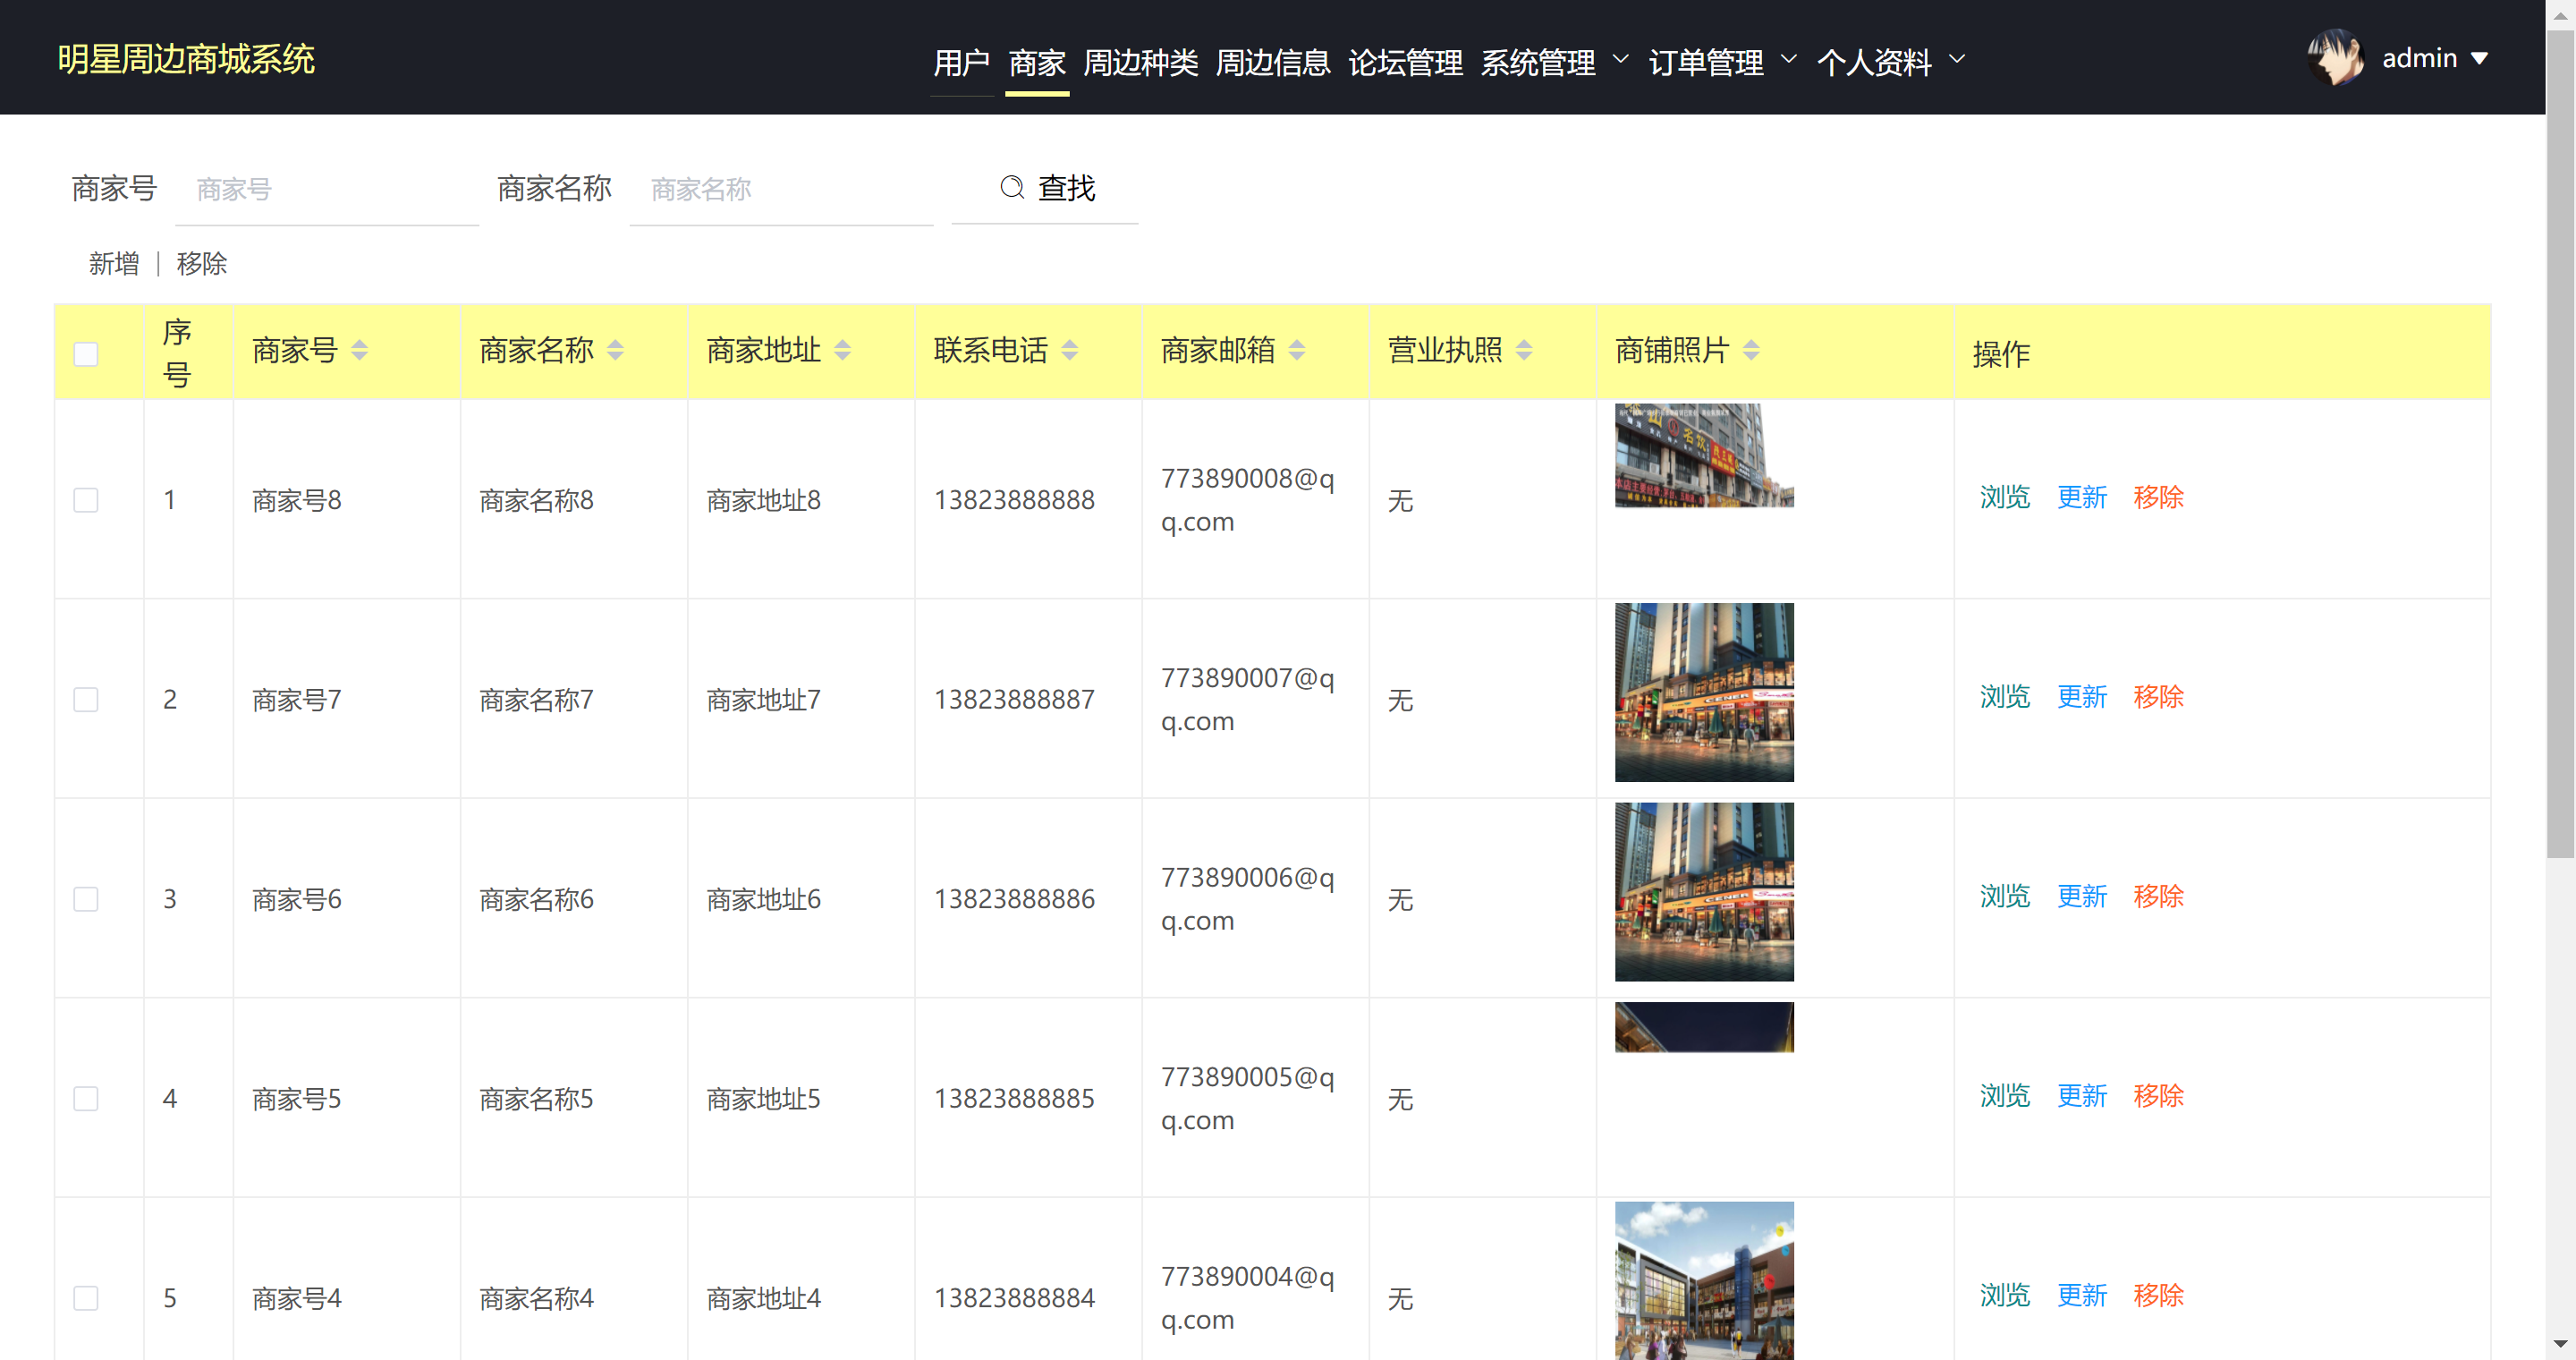Sort by 商家名称 column arrows
Screen dimensions: 2576x1360
pyautogui.click(x=615, y=350)
